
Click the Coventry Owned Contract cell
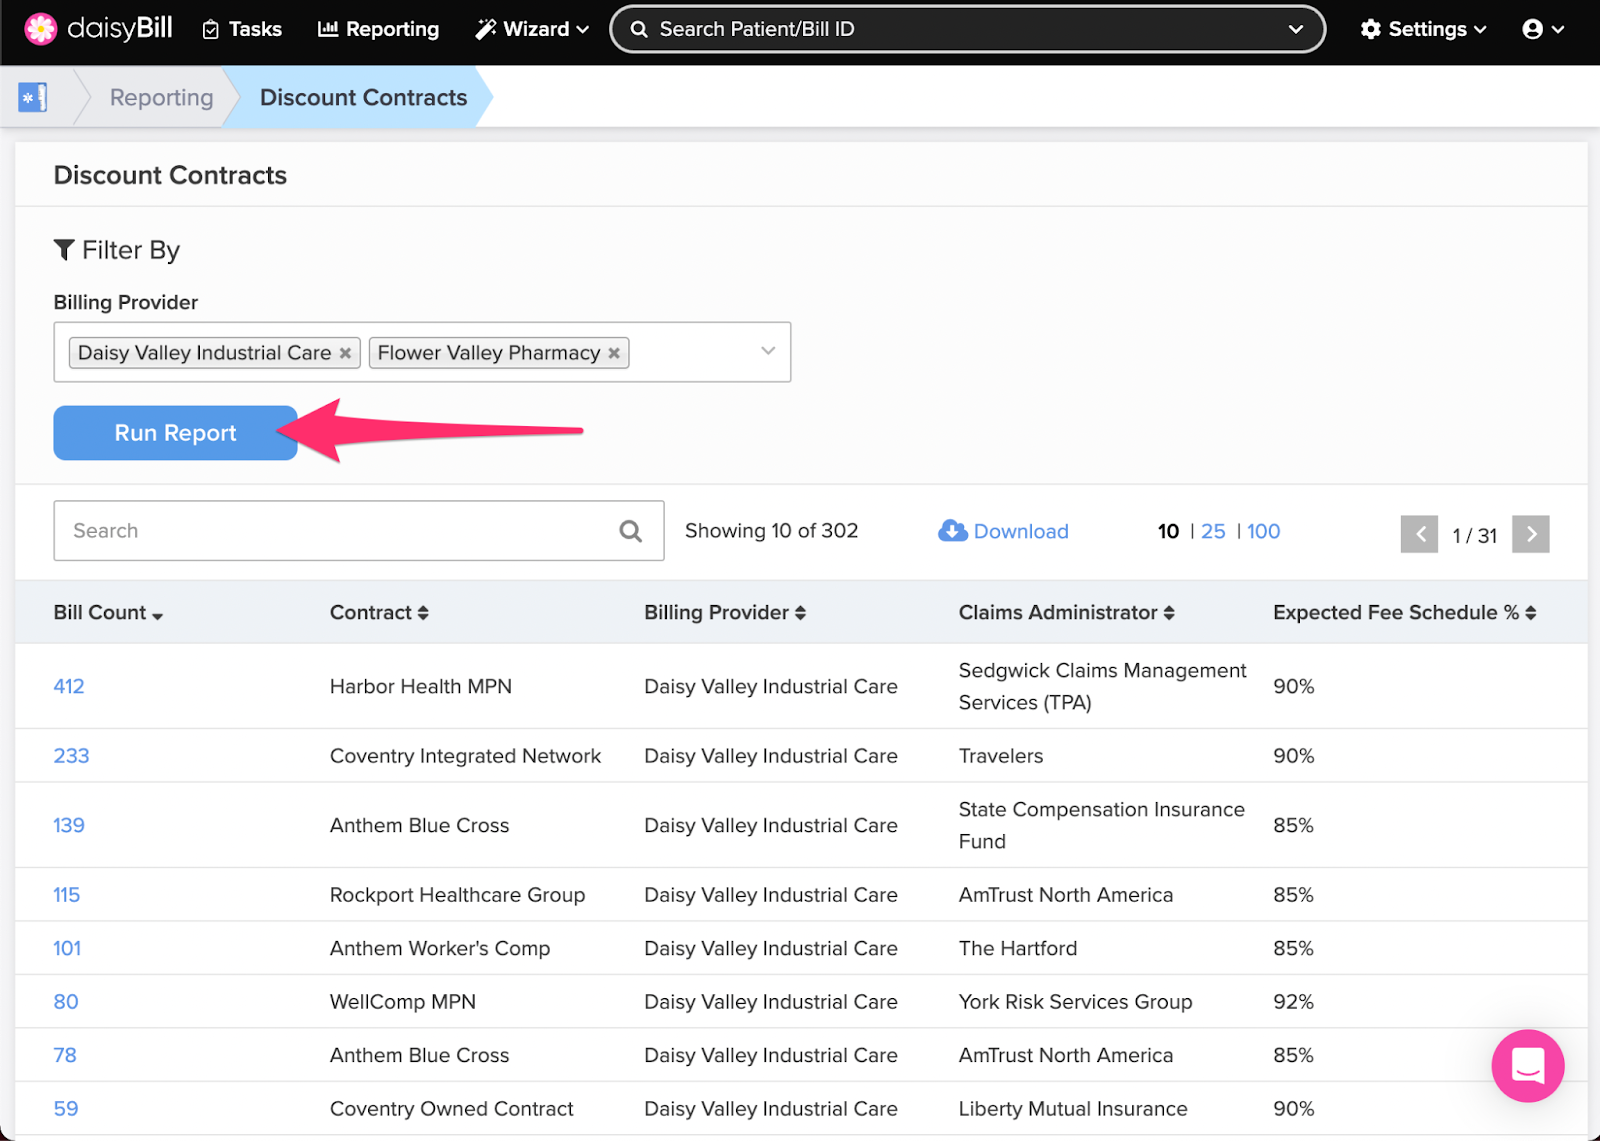[x=452, y=1109]
